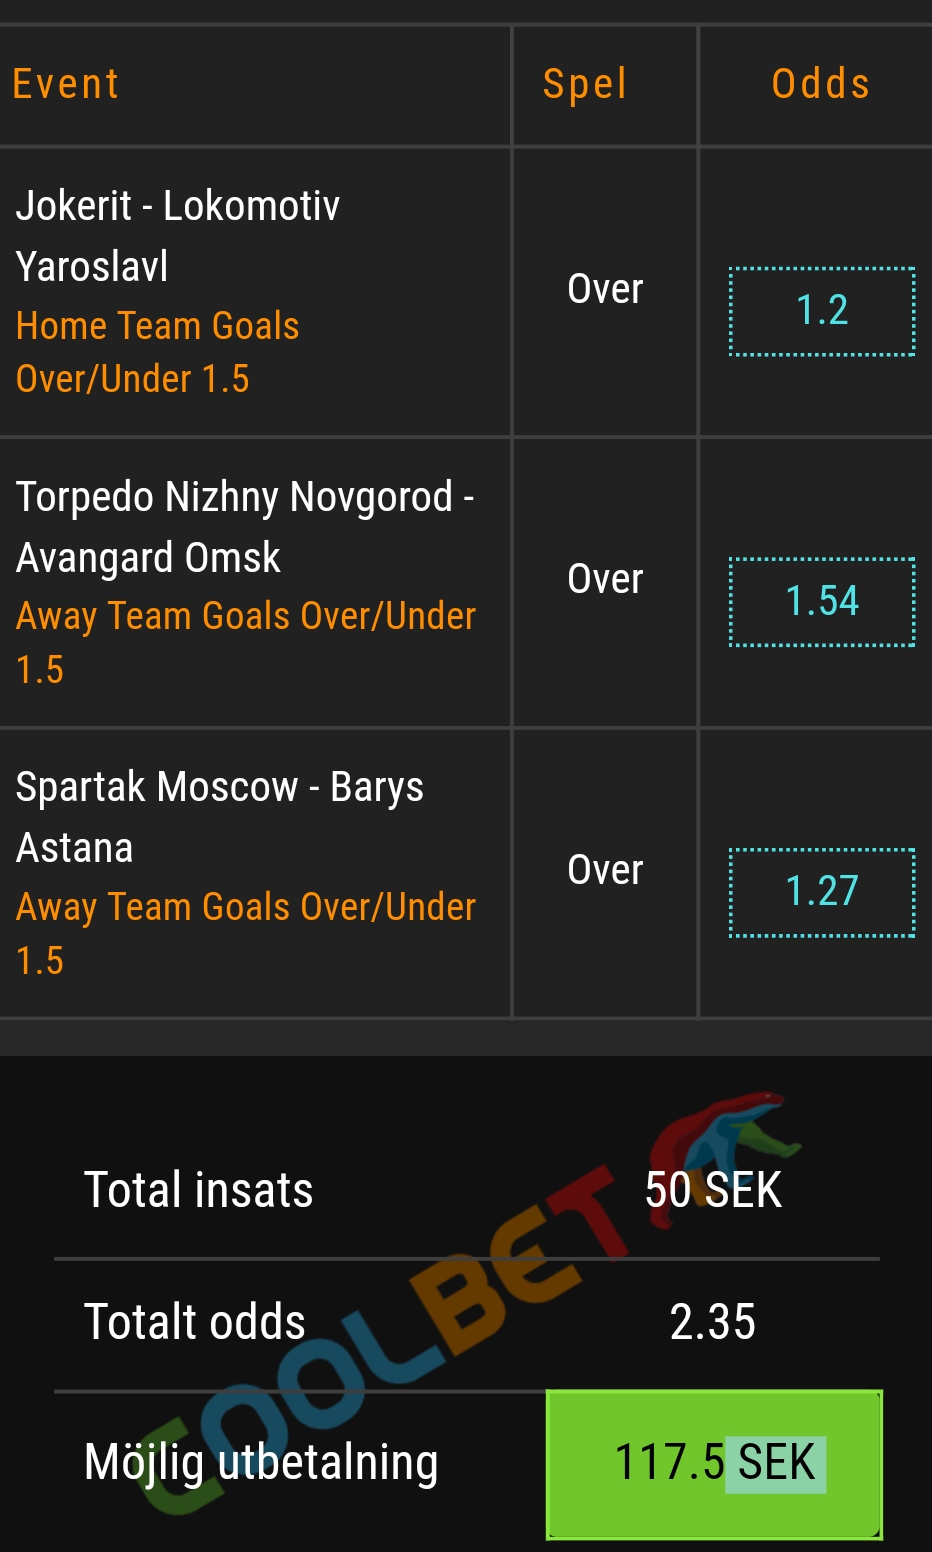Click the Möjlig utbetalning label
Viewport: 932px width, 1552px height.
tap(261, 1463)
